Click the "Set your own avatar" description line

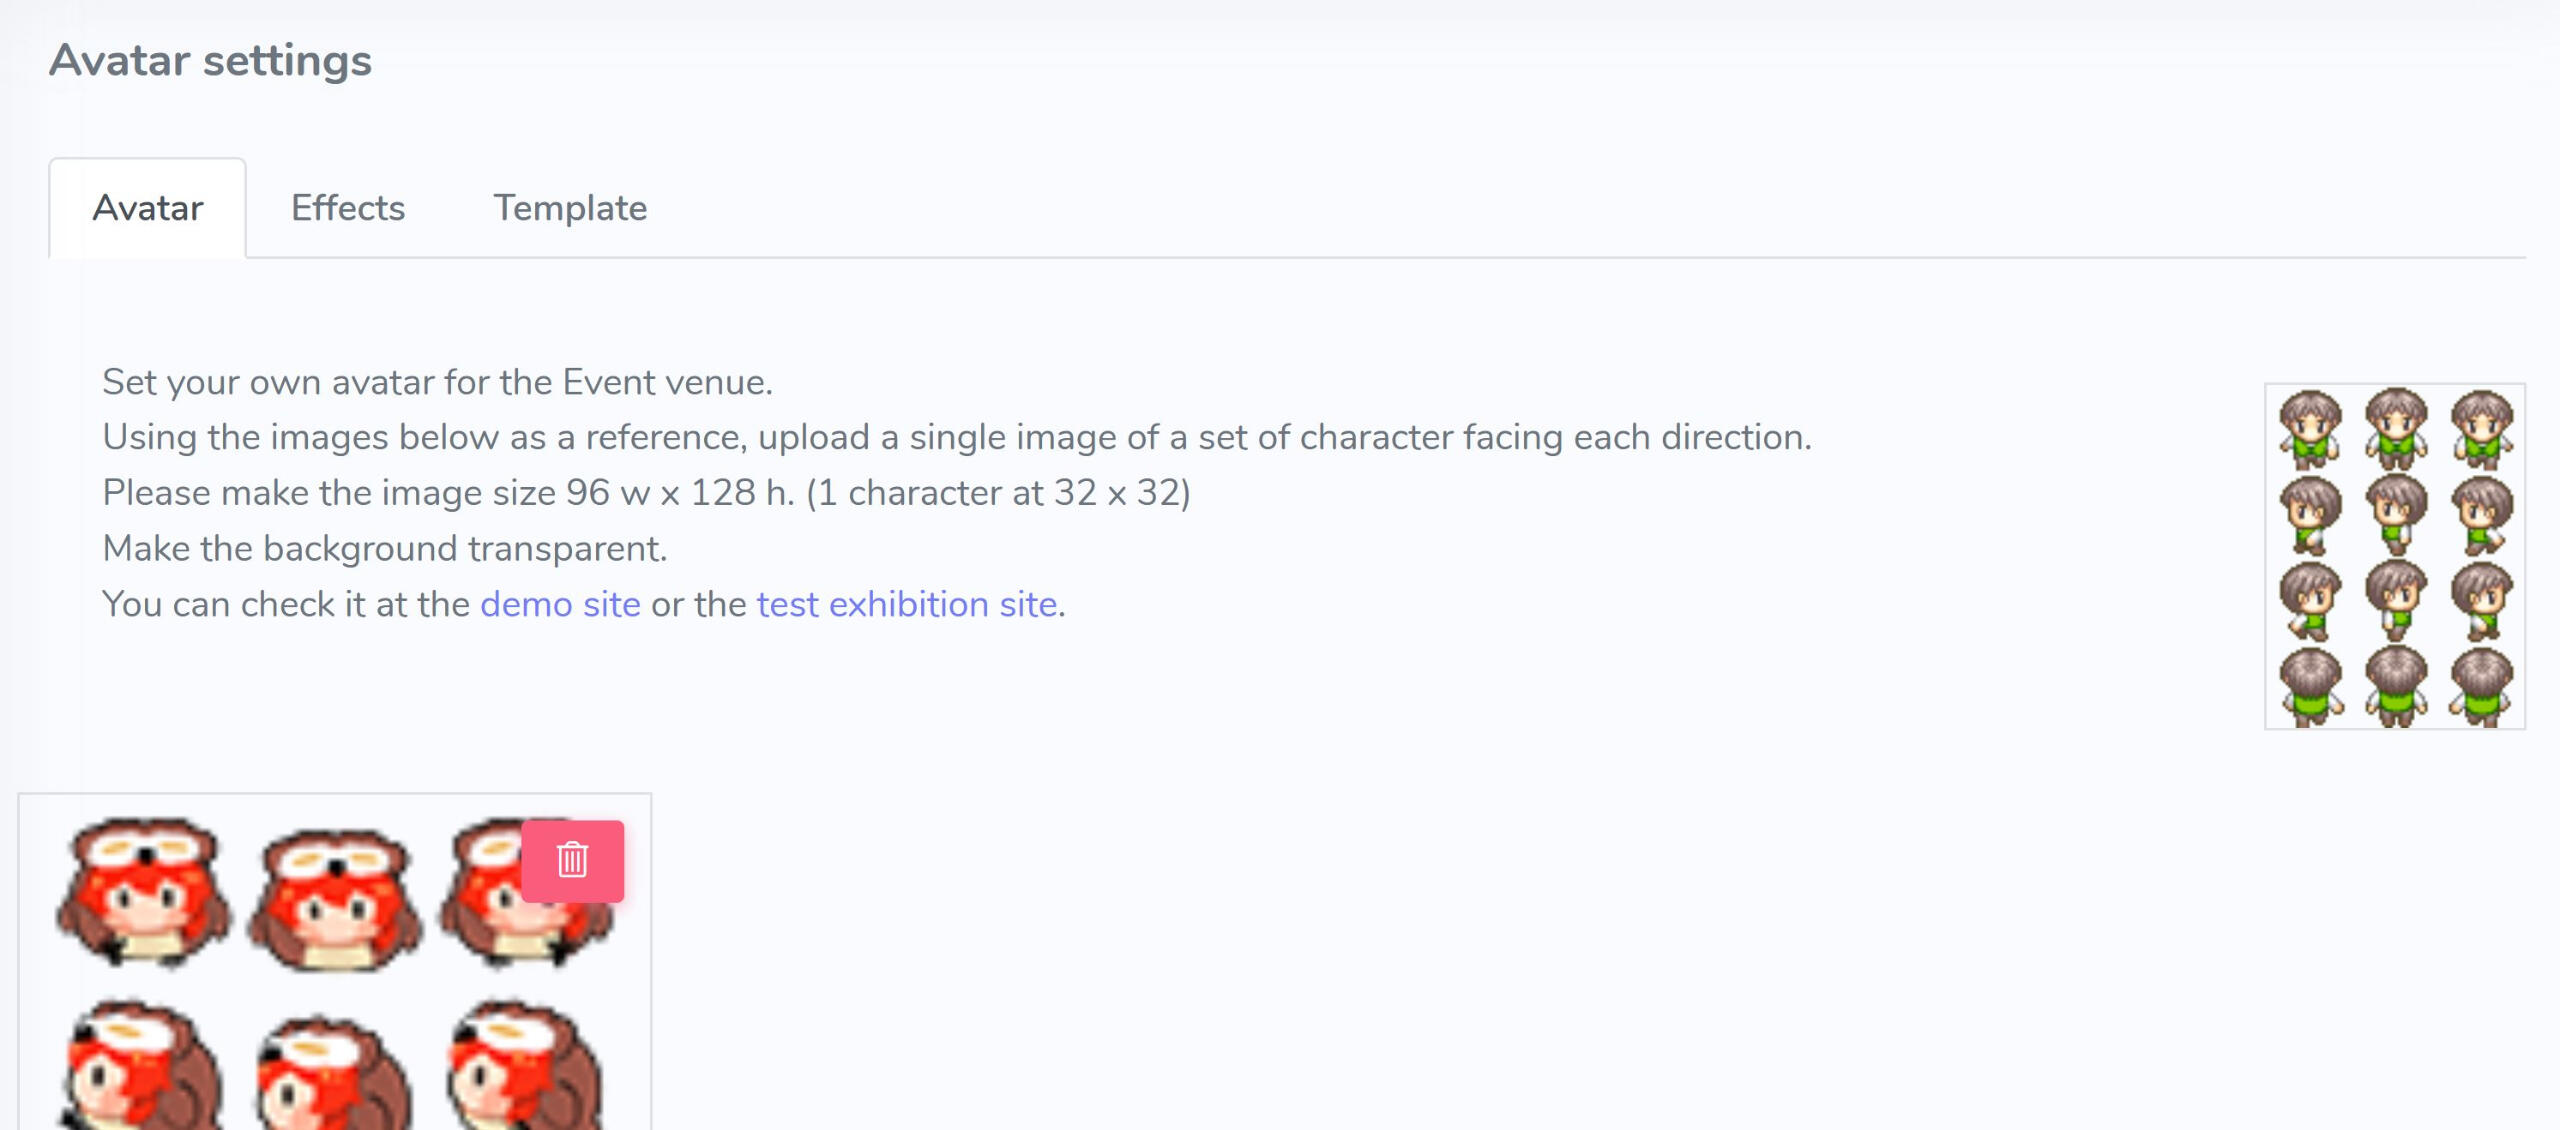(437, 382)
